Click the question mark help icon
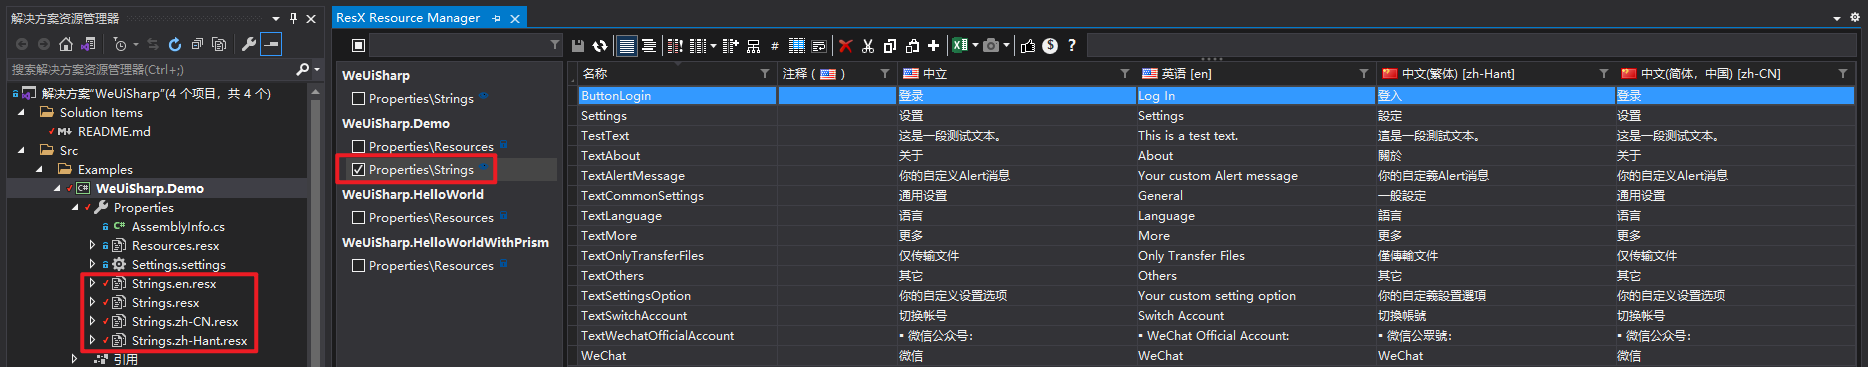 point(1072,45)
